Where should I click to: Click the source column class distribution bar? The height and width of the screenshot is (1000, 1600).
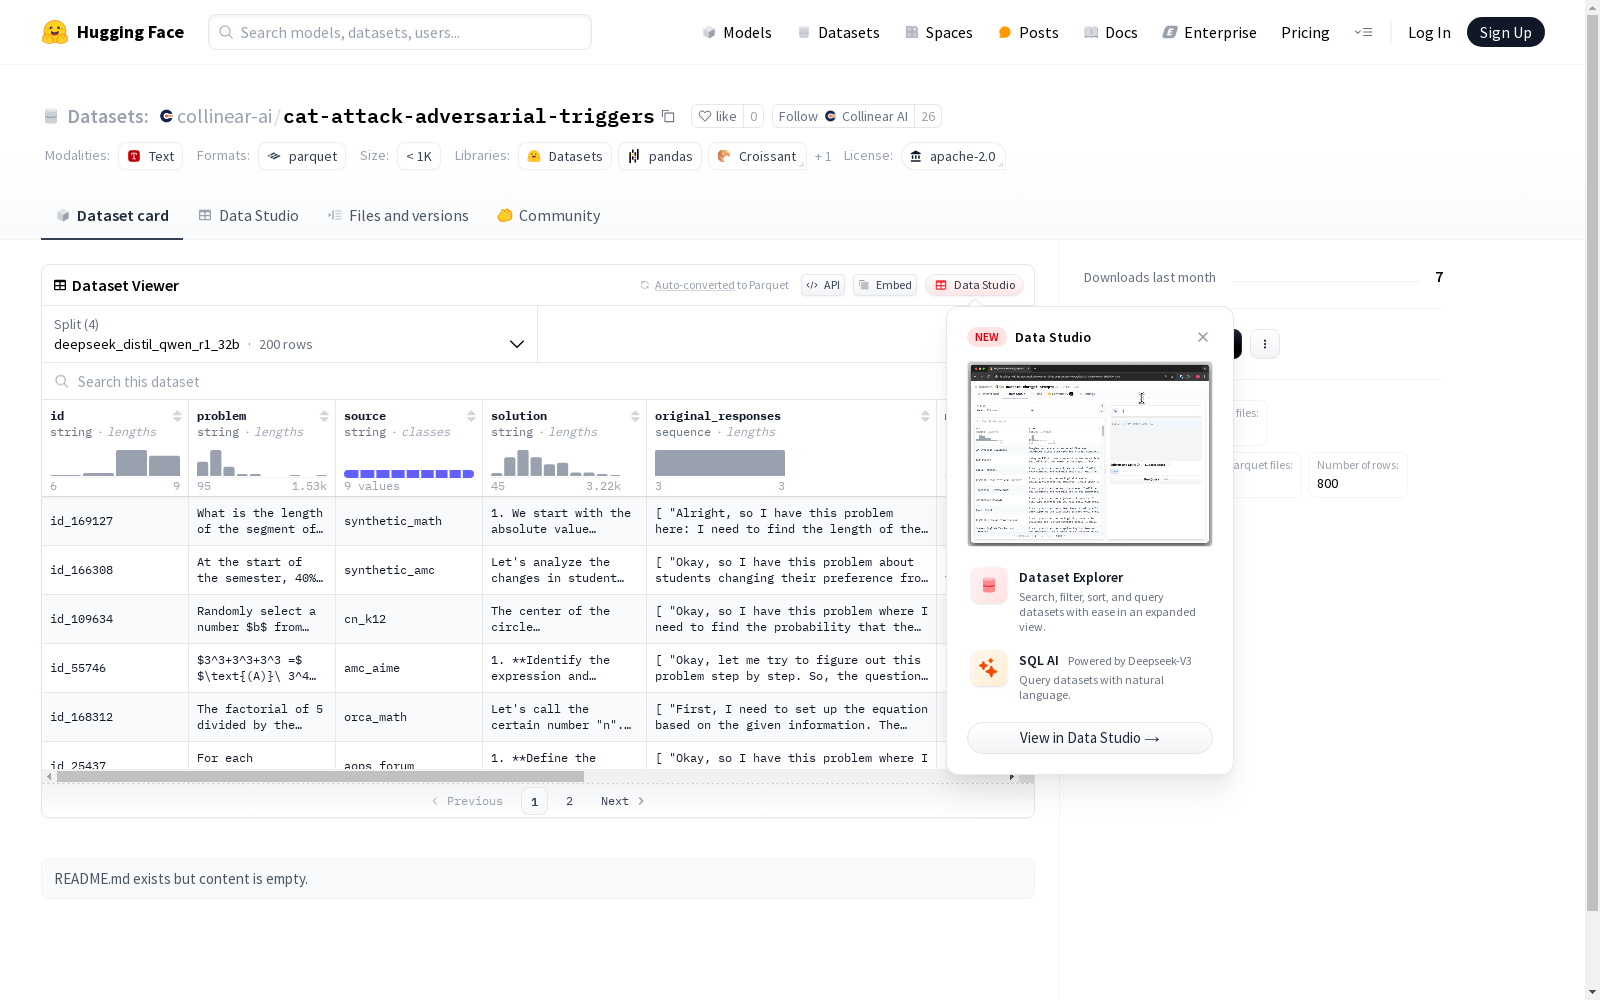(x=409, y=474)
